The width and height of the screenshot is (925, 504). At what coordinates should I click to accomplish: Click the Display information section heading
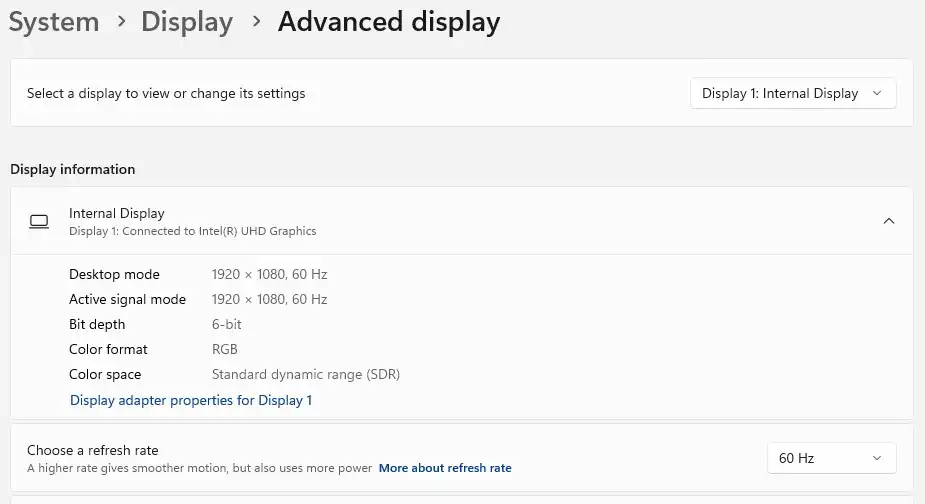coord(72,169)
